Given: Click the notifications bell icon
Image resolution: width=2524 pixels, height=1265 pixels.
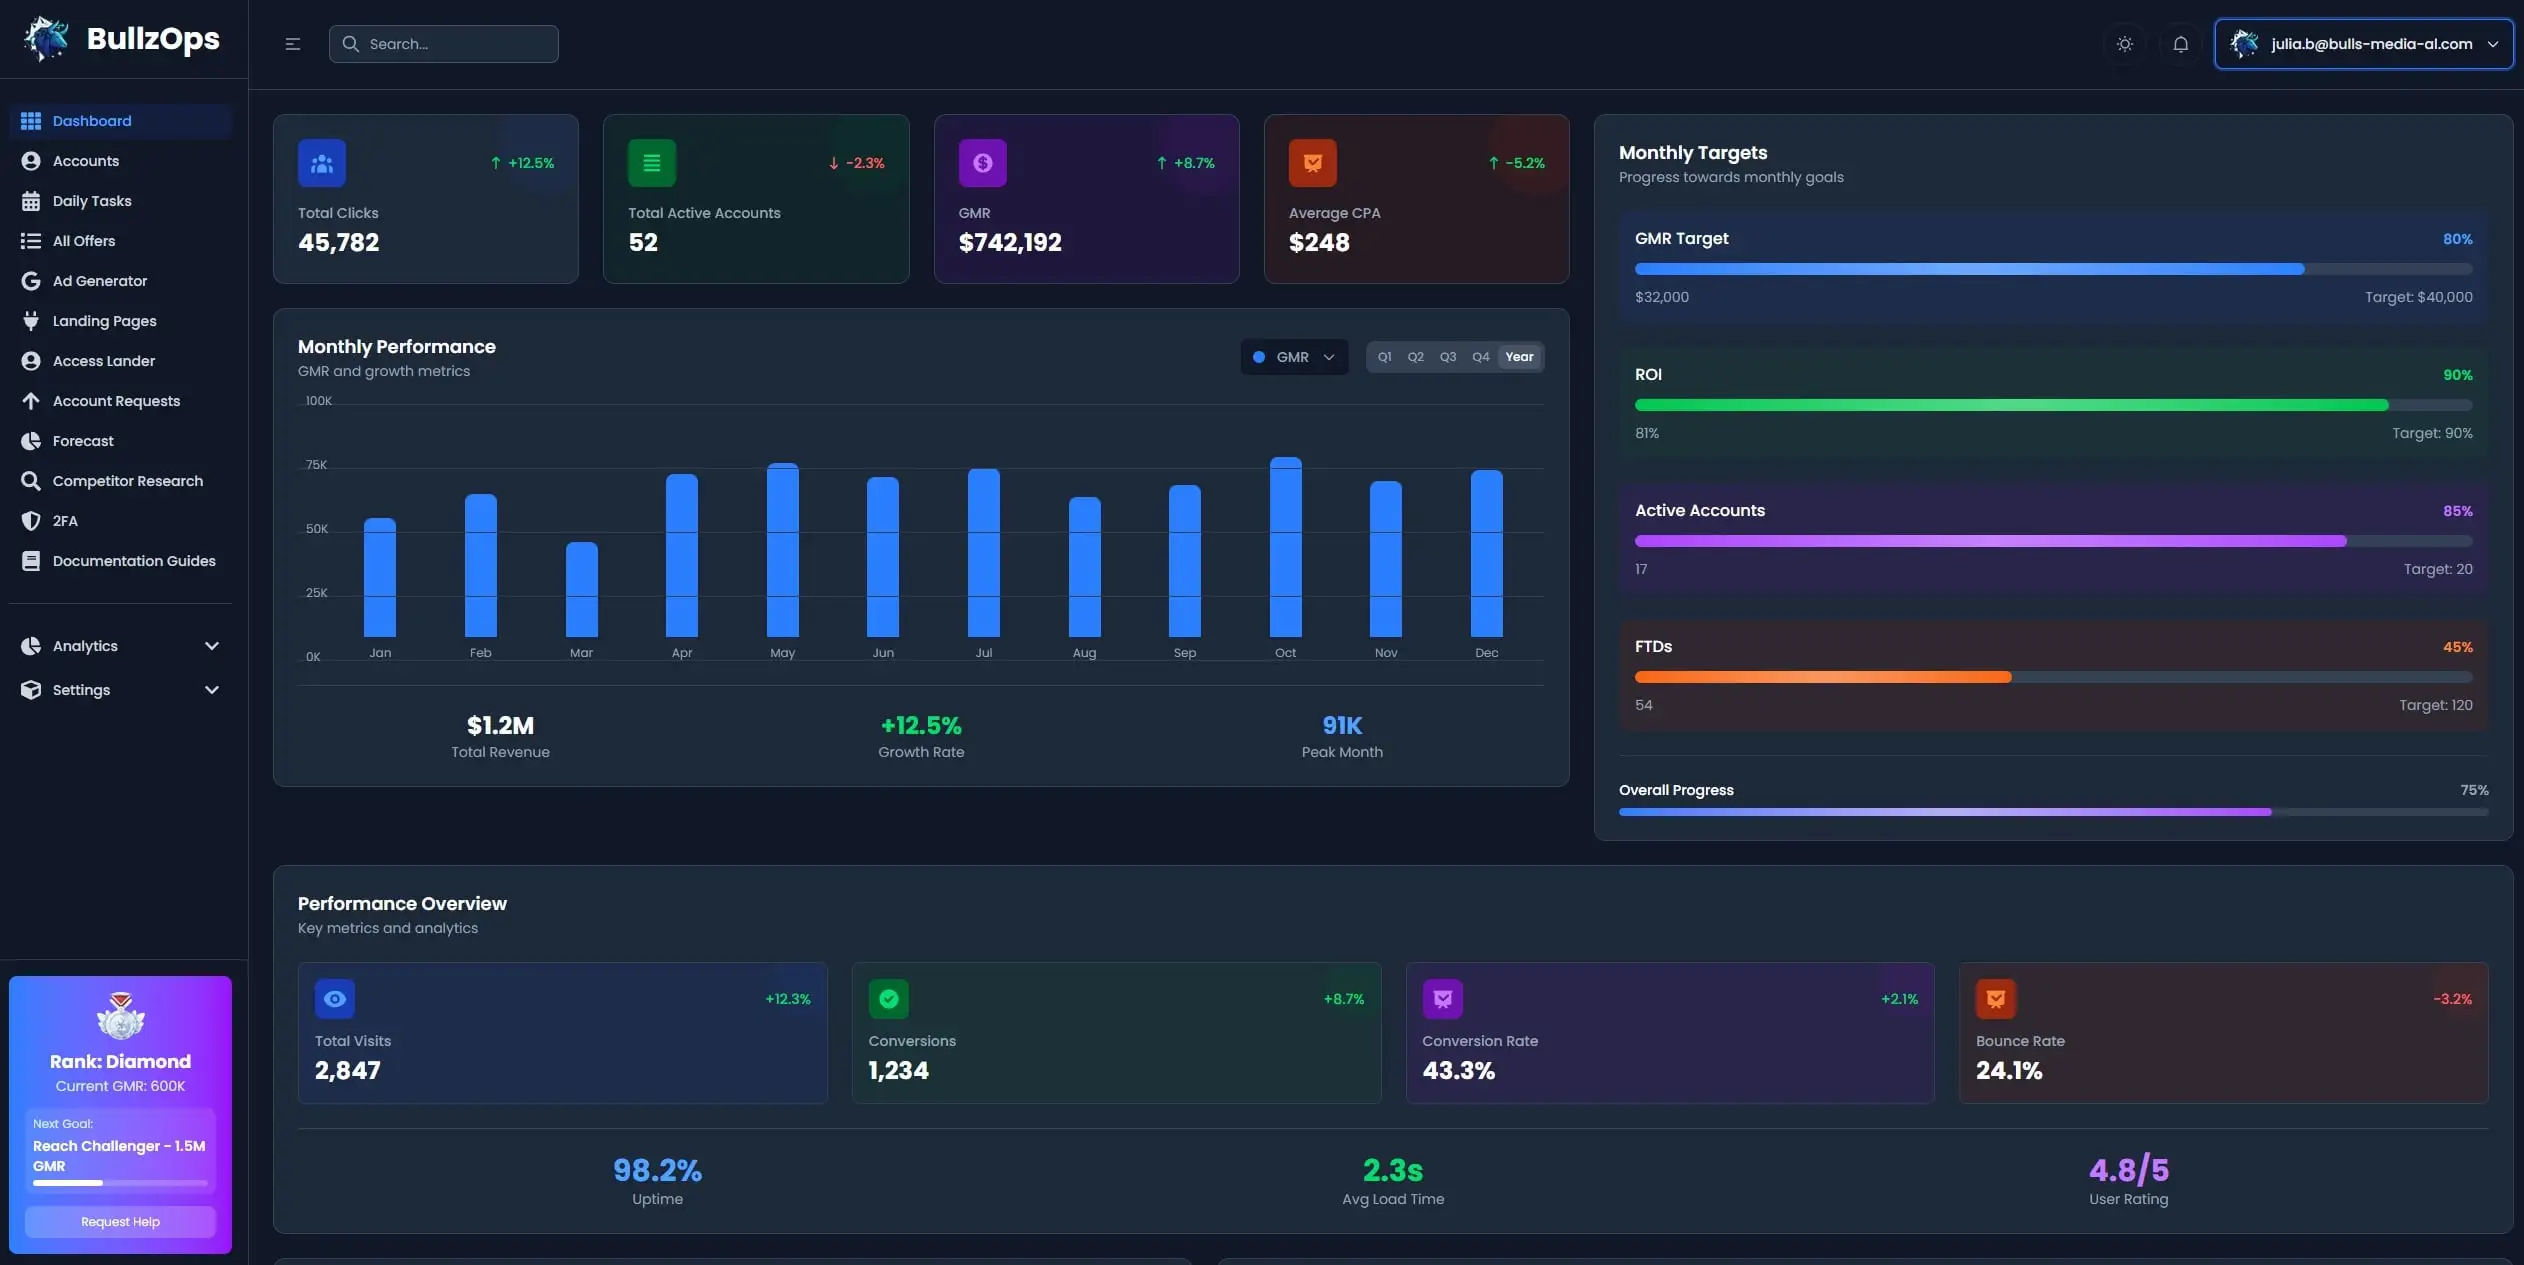Looking at the screenshot, I should click(x=2181, y=43).
